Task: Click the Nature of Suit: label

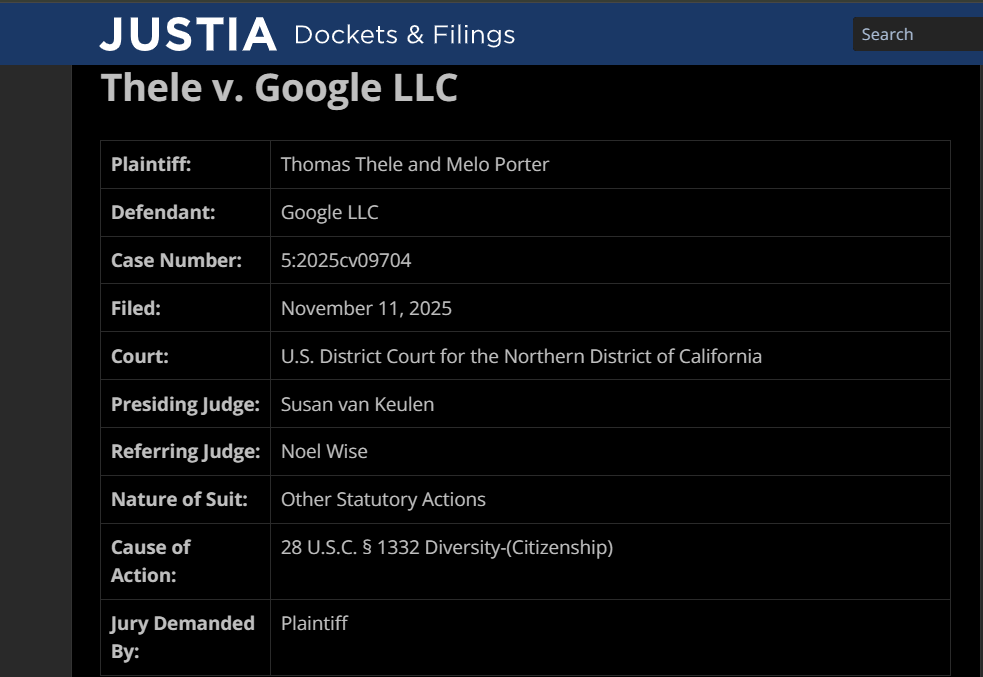Action: (179, 500)
